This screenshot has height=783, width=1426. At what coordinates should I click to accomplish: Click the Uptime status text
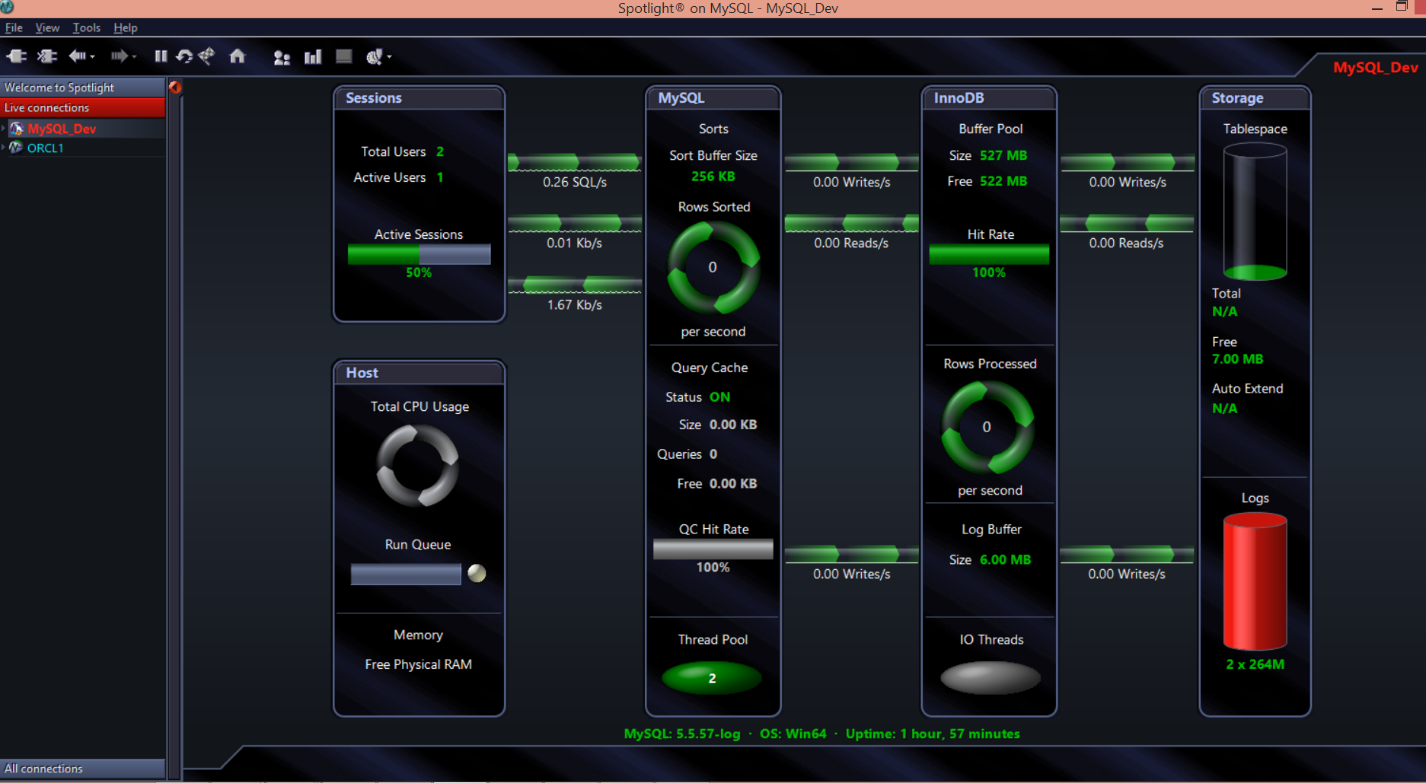coord(933,734)
